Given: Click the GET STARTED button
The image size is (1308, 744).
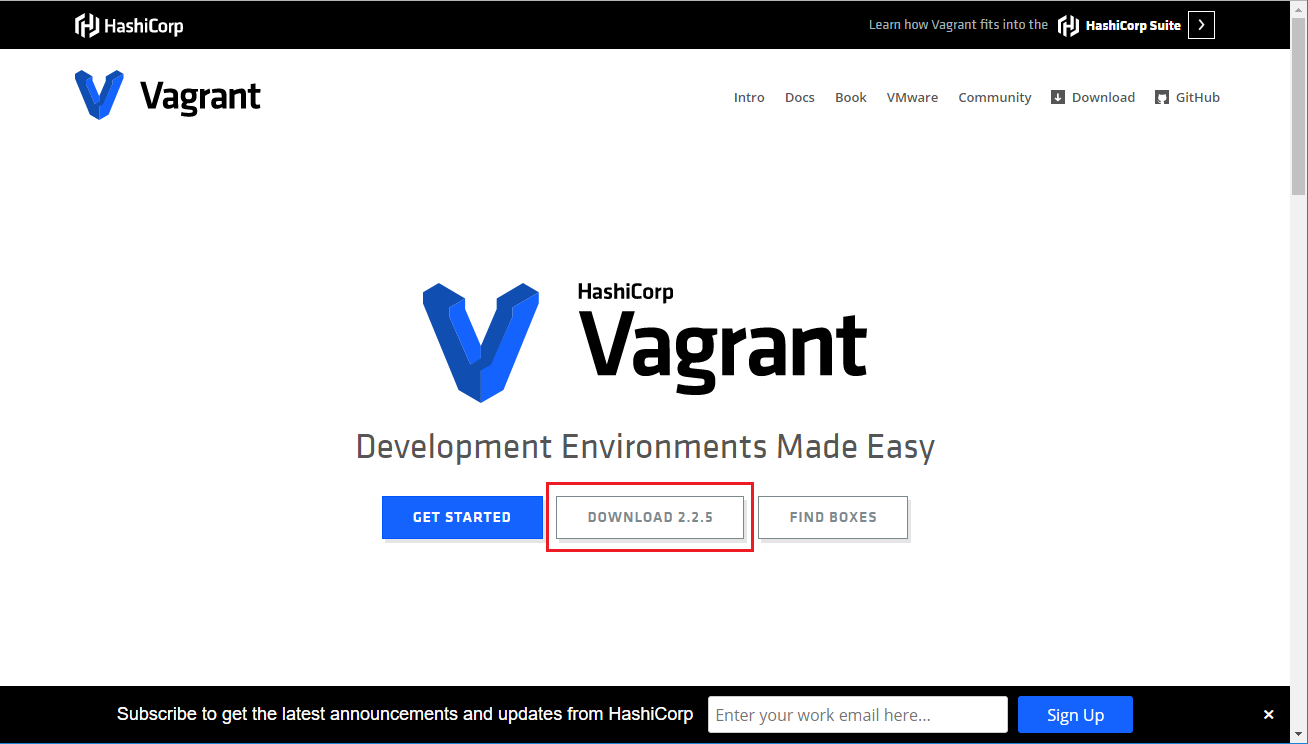Looking at the screenshot, I should pos(462,517).
